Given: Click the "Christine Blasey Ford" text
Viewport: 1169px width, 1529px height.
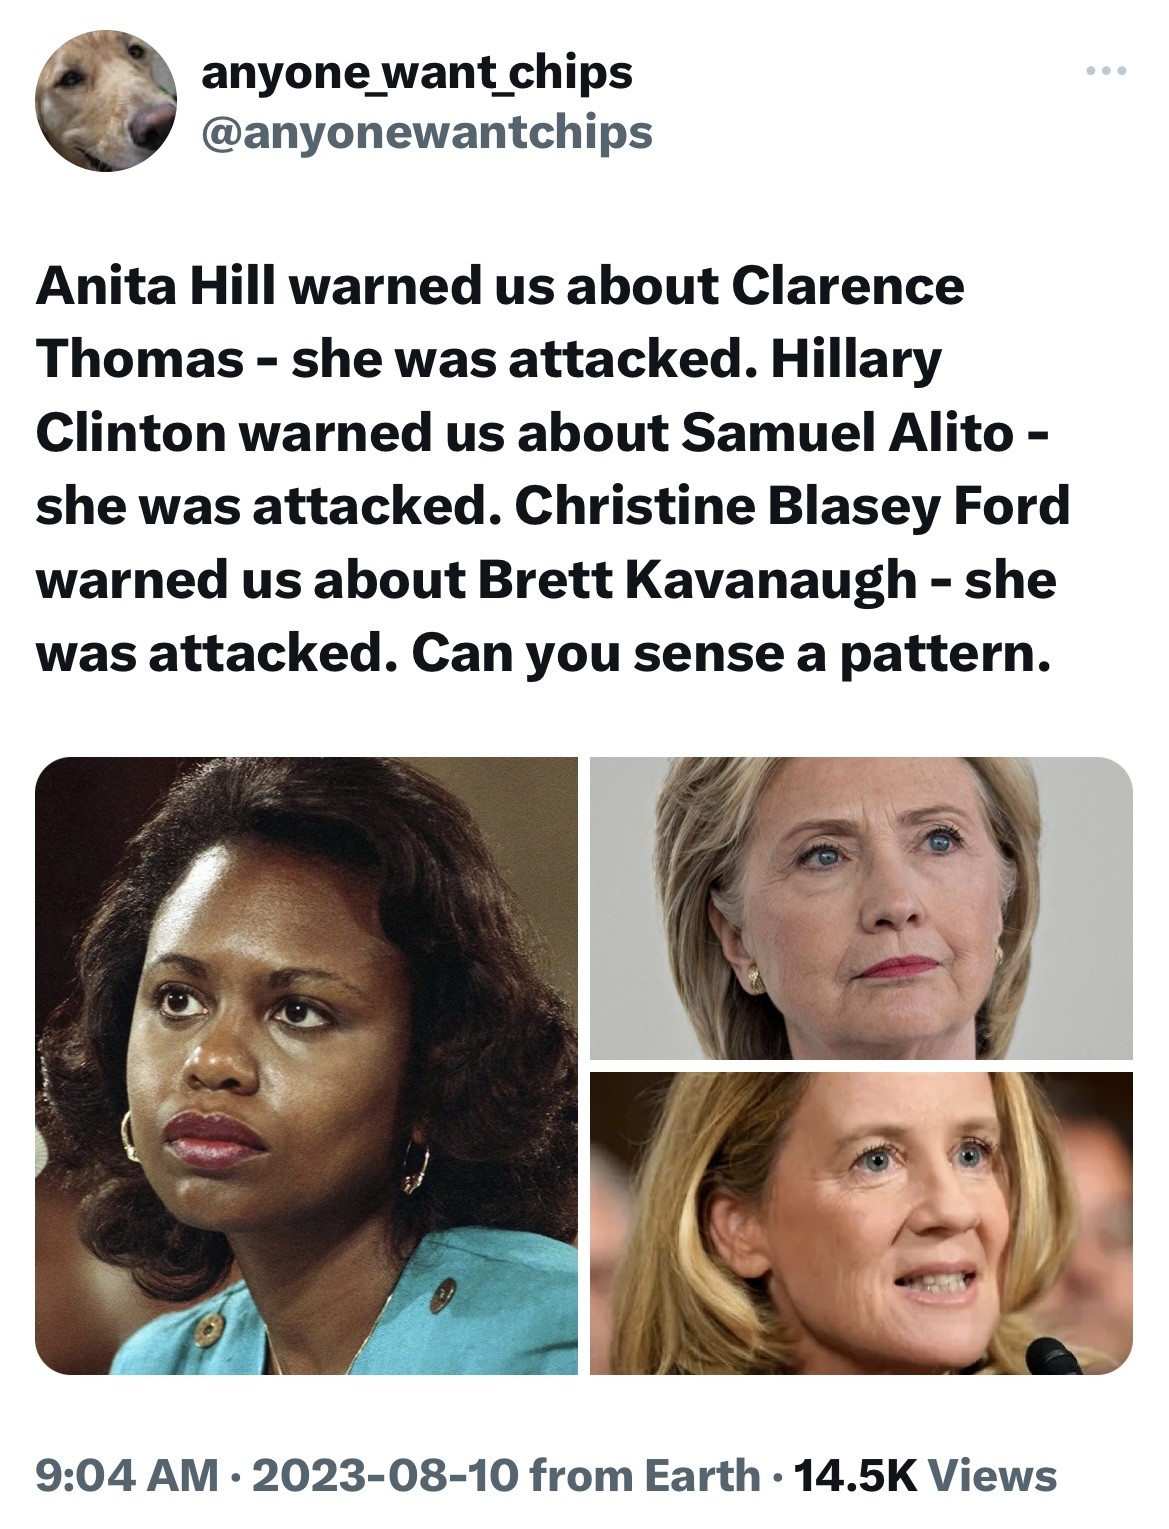Looking at the screenshot, I should point(791,507).
